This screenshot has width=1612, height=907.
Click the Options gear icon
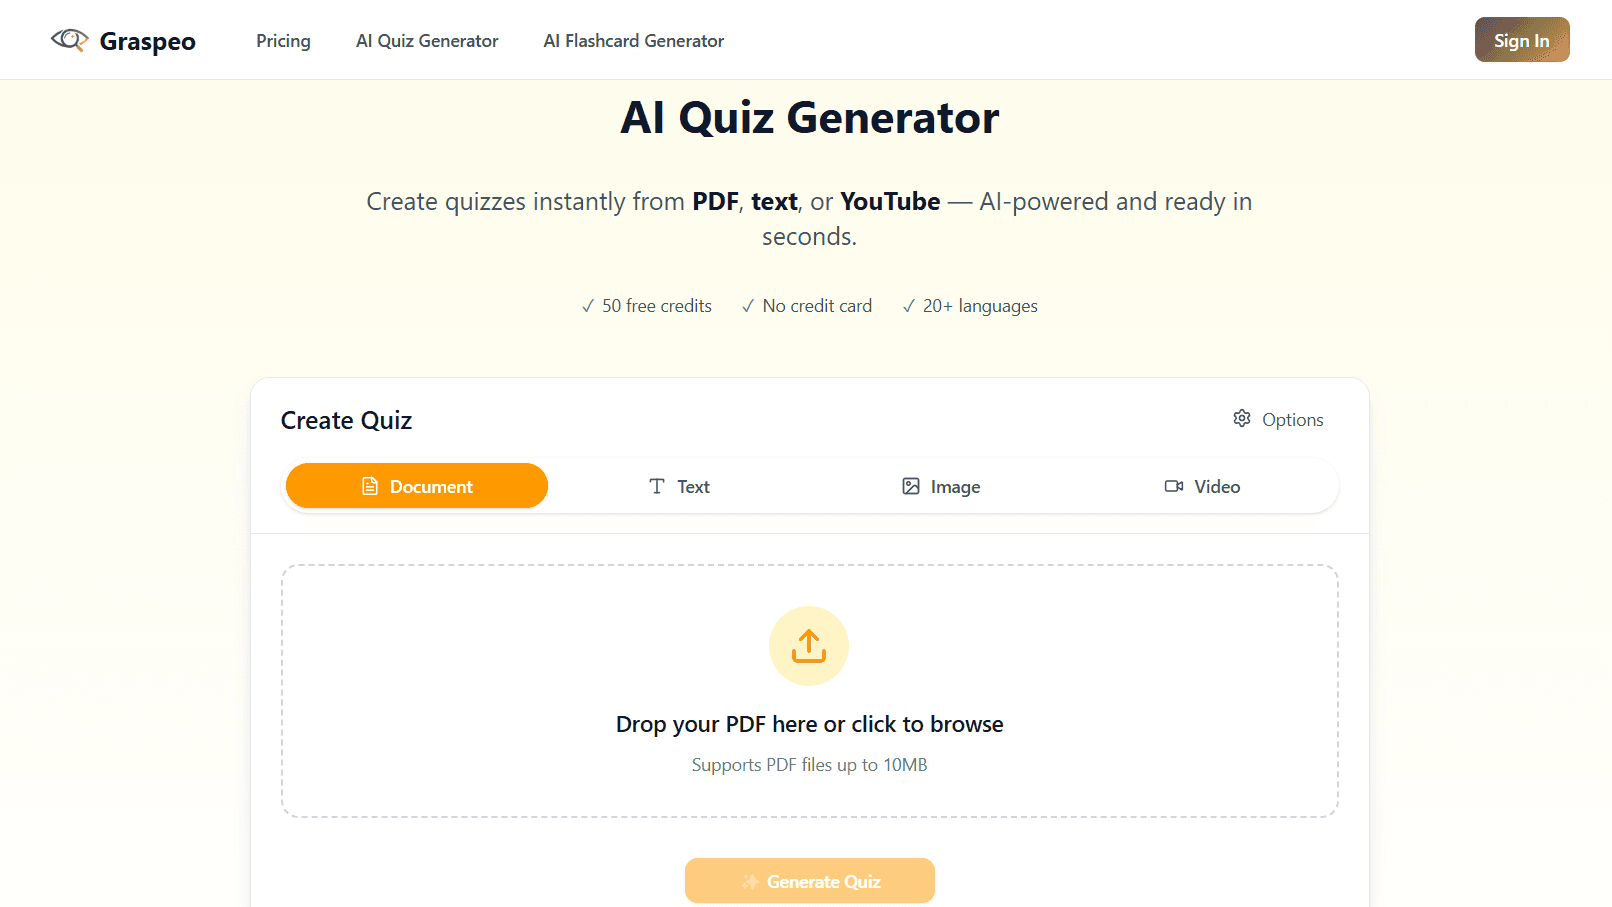click(1242, 419)
